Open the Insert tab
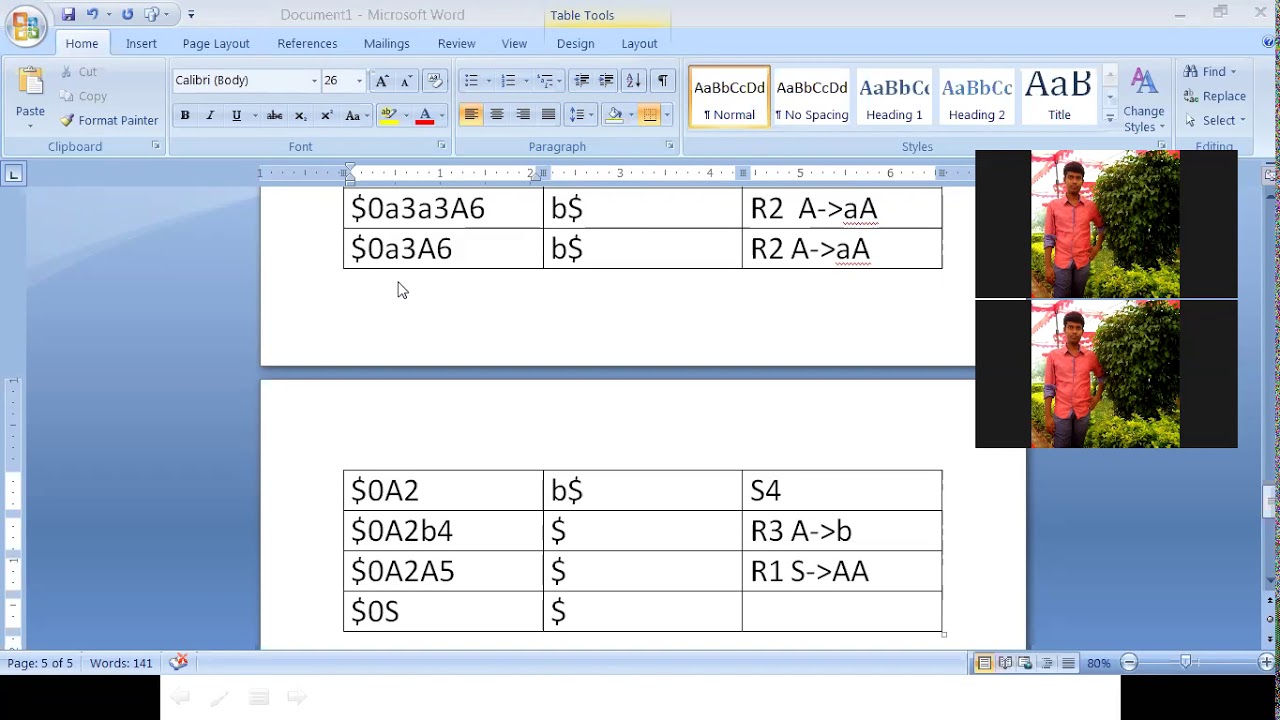 click(141, 43)
